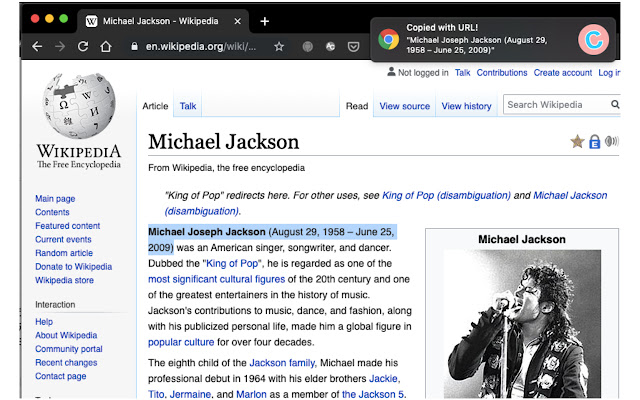Click "From Wikipedia, the free encyclopedia" text

(x=226, y=168)
